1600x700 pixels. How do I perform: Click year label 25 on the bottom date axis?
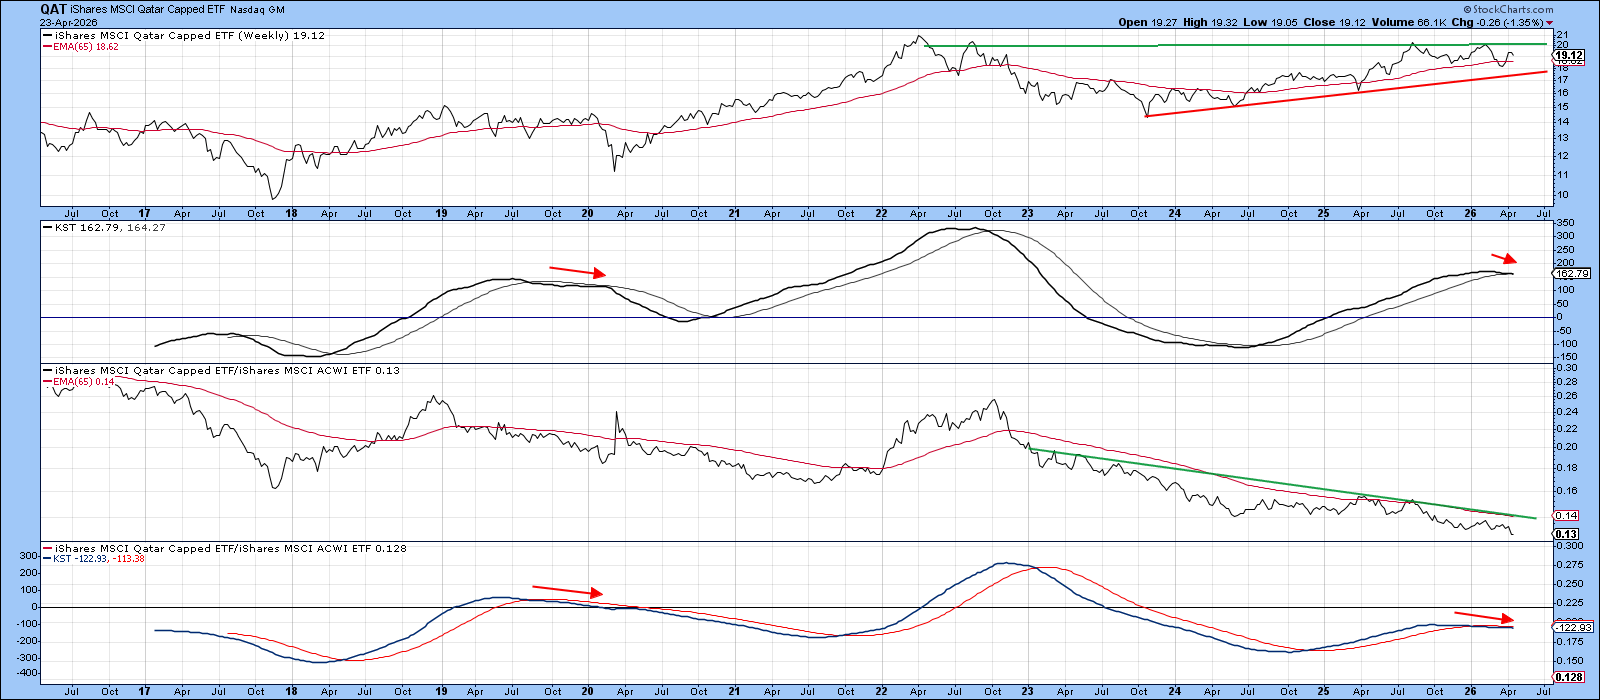[1323, 690]
